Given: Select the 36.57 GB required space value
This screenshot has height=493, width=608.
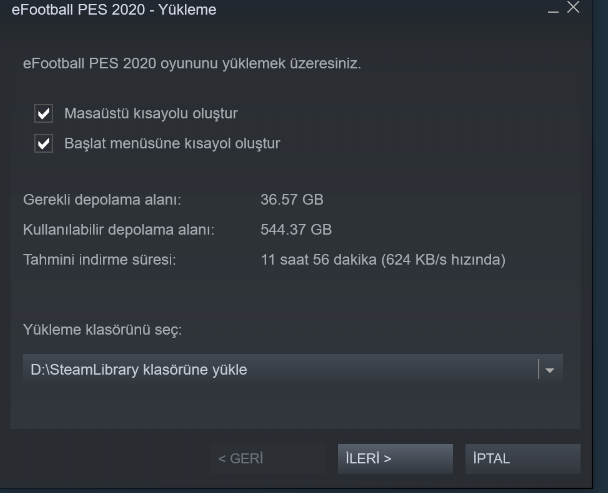Looking at the screenshot, I should point(292,199).
